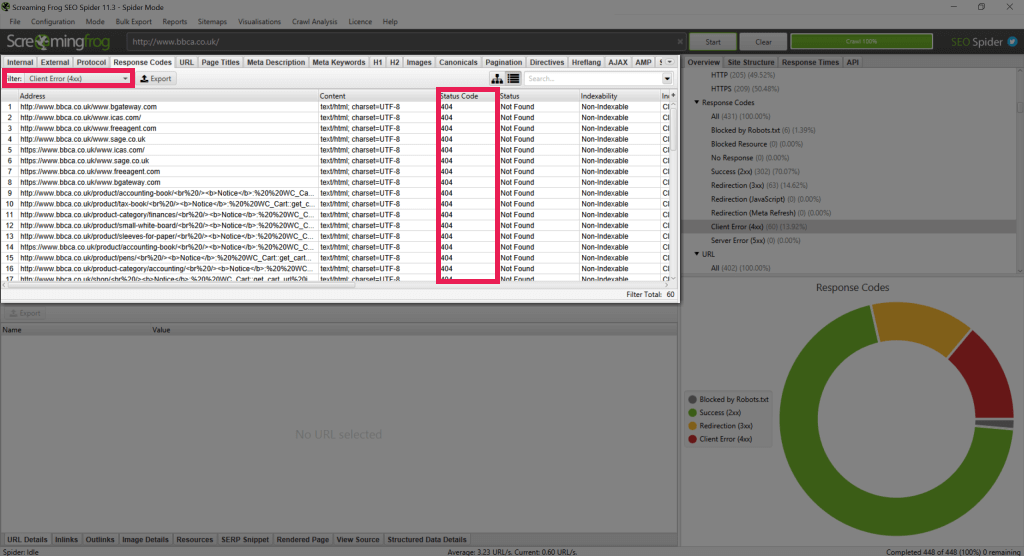This screenshot has width=1024, height=556.
Task: Open the Structured Data Details bottom tab
Action: 426,540
